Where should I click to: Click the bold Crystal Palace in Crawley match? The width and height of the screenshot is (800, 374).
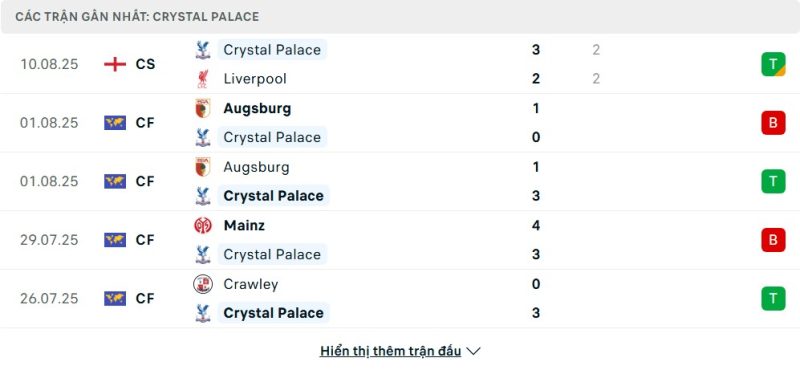(x=273, y=313)
